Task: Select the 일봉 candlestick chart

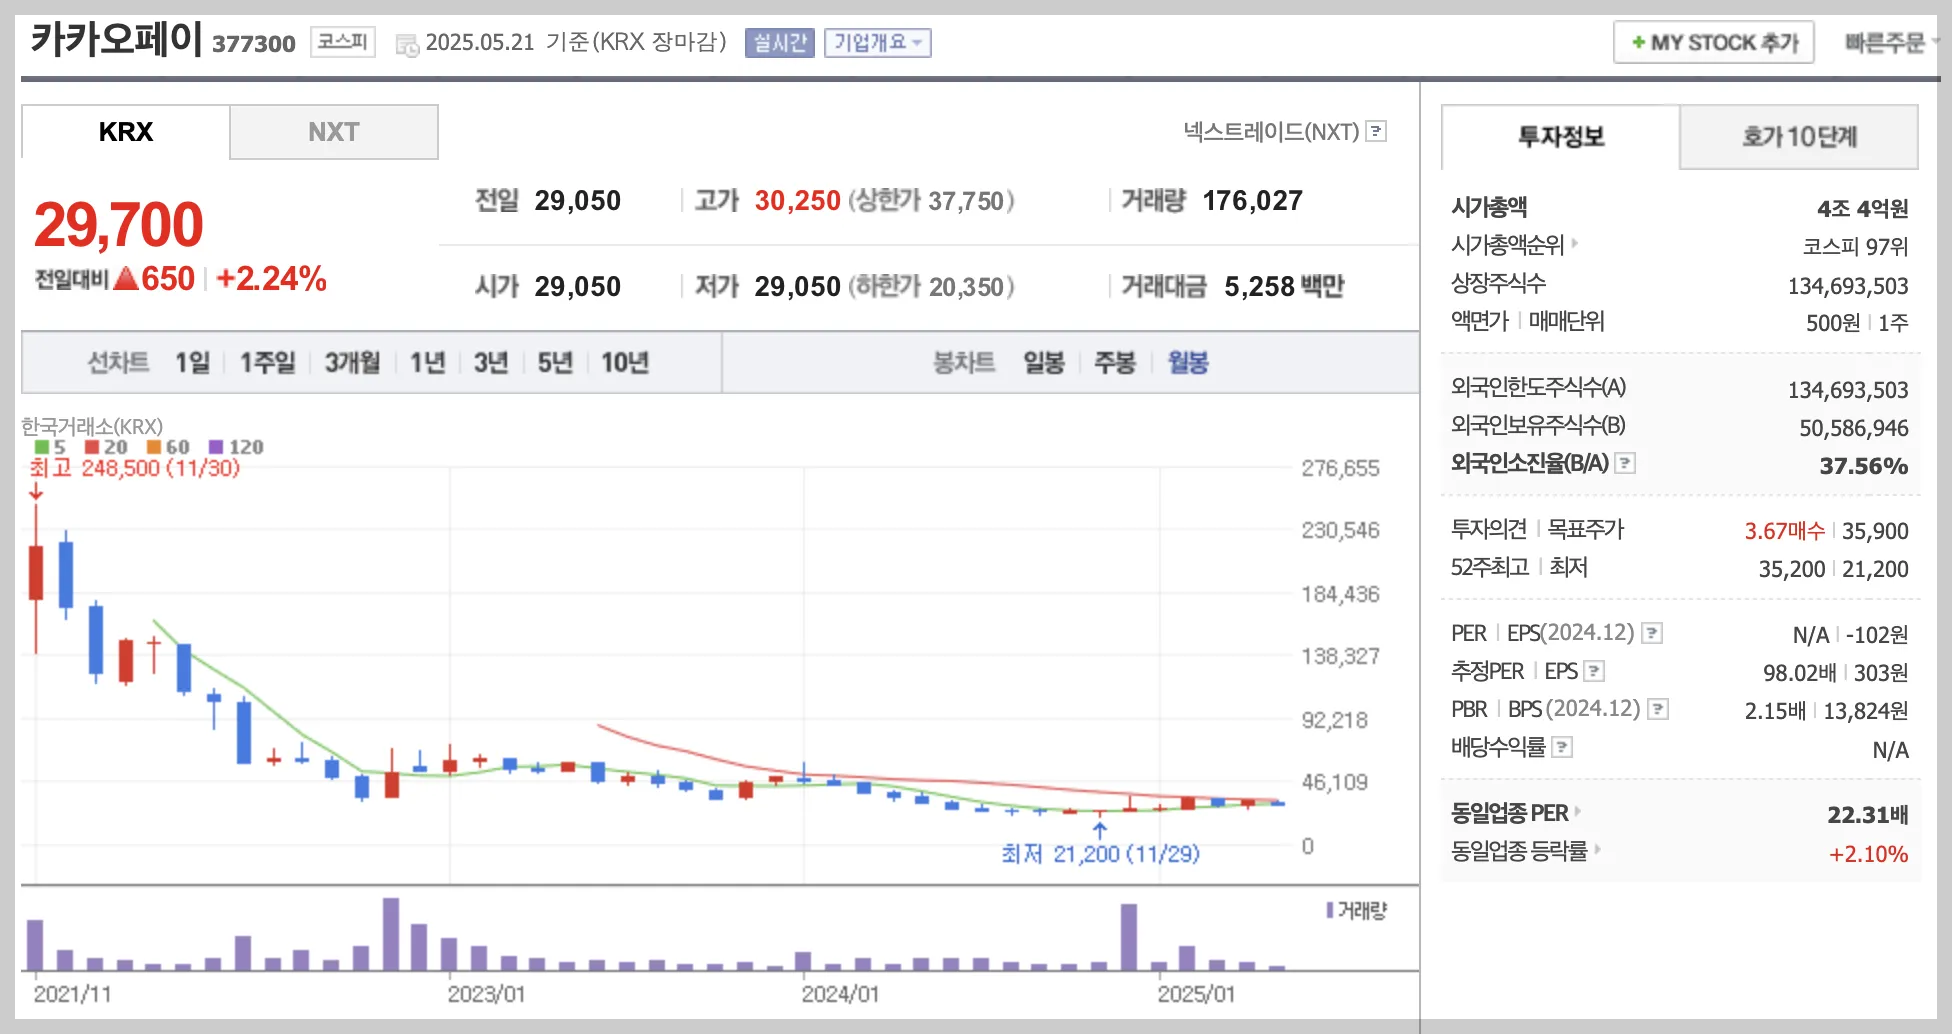Action: coord(1044,362)
